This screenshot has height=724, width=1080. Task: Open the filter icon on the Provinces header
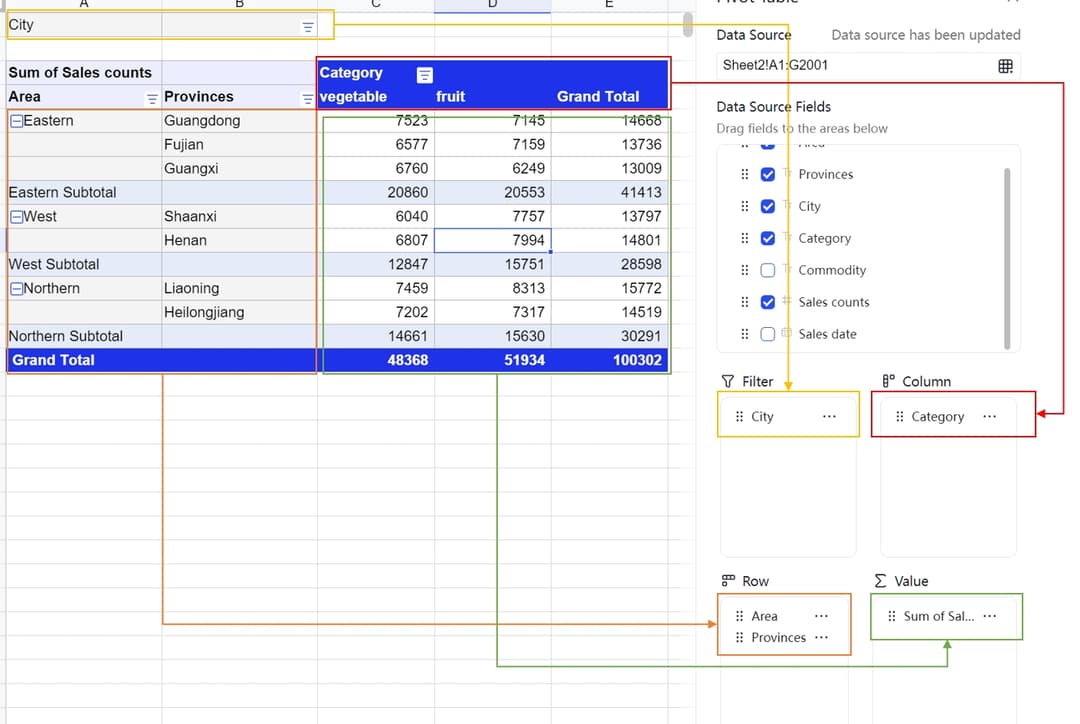tap(306, 96)
